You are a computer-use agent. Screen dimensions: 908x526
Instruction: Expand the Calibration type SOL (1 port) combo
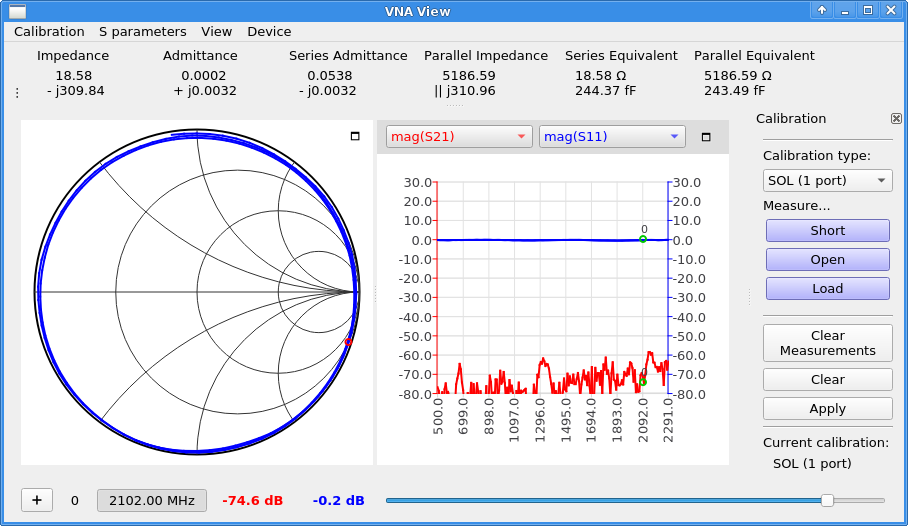[828, 181]
